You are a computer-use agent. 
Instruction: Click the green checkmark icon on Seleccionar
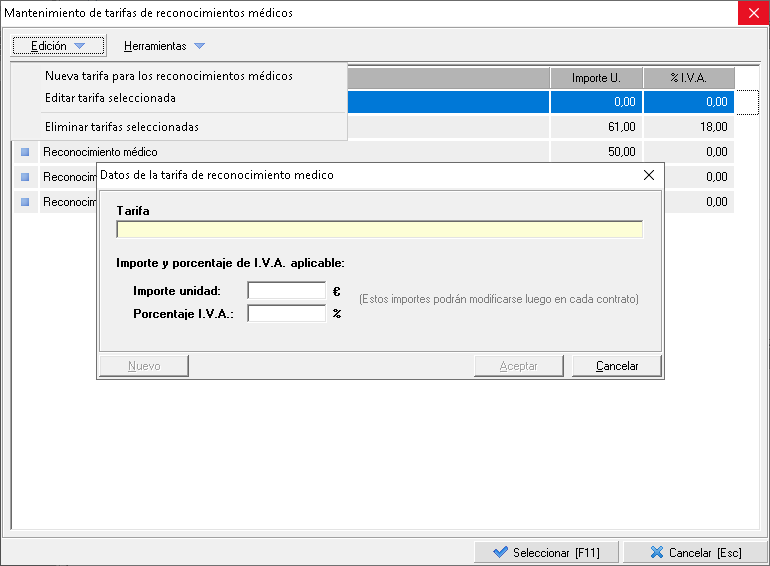(x=499, y=552)
